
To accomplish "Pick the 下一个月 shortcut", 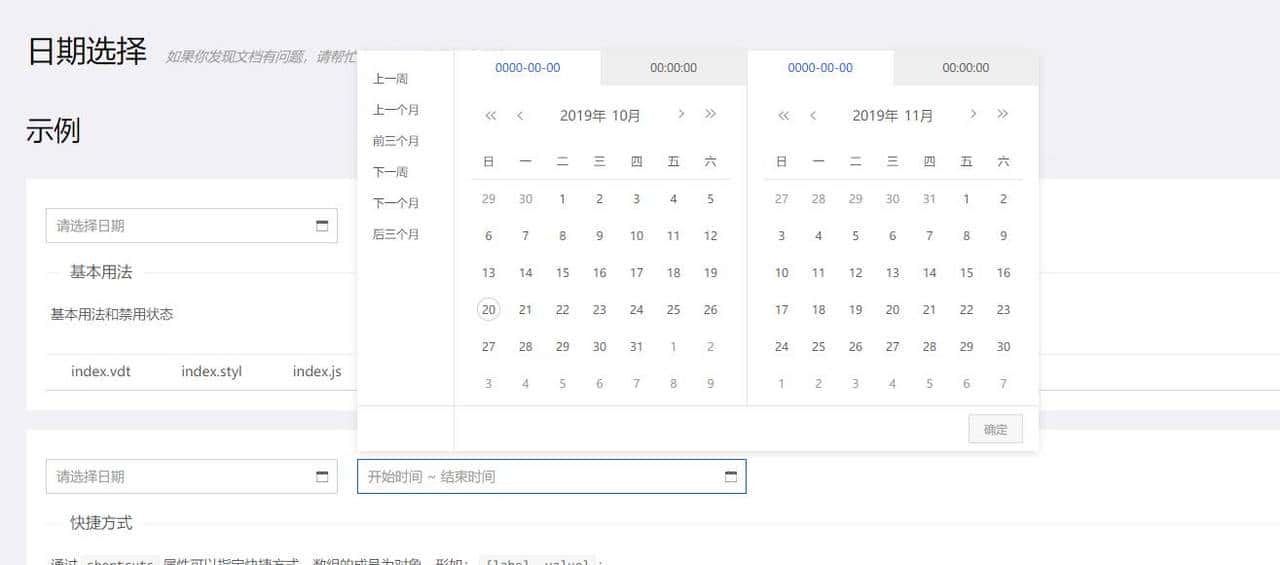I will tap(396, 203).
